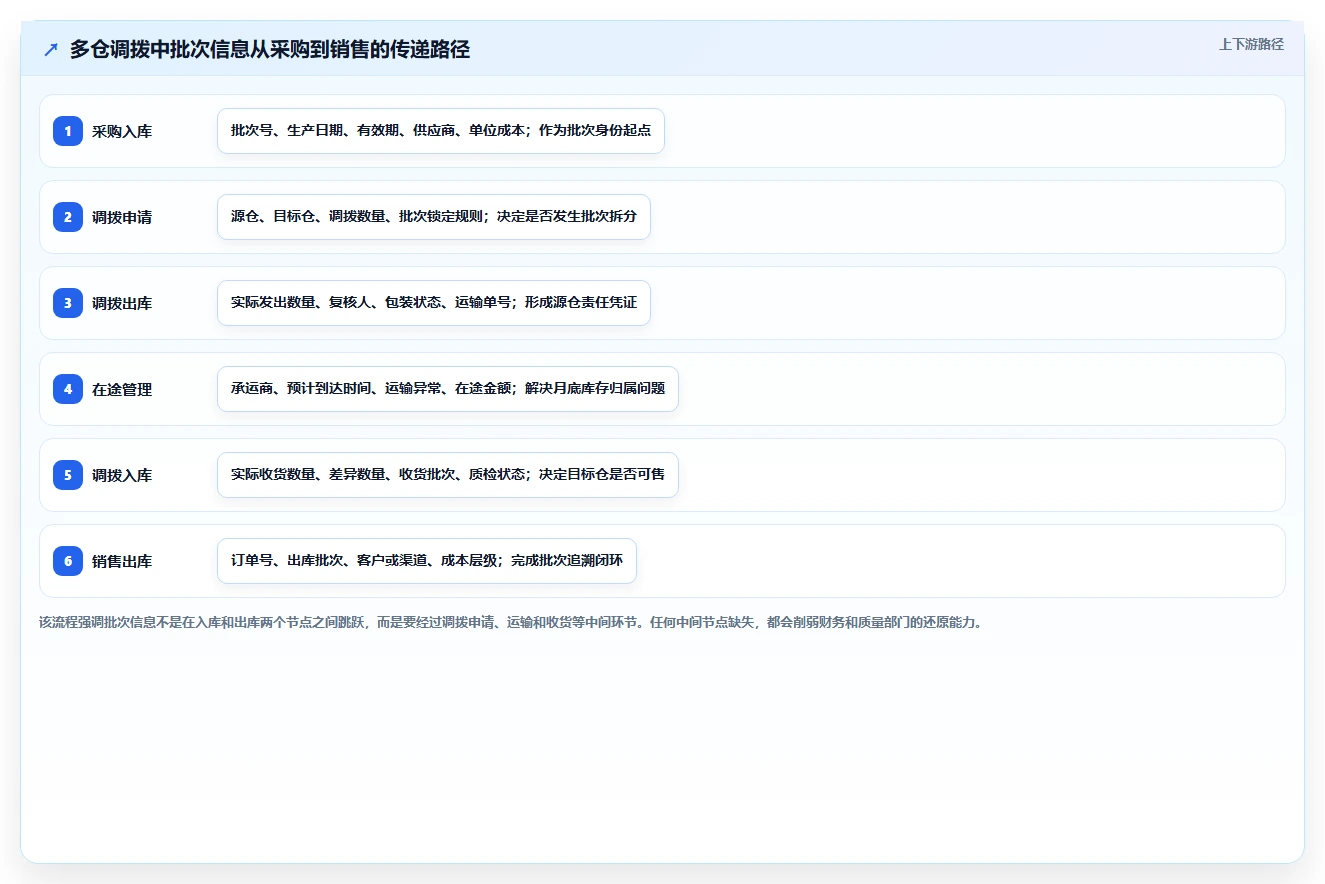
Task: Click the title 多仓调拨中批次信息从采购到销售的传递路径
Action: (x=270, y=50)
